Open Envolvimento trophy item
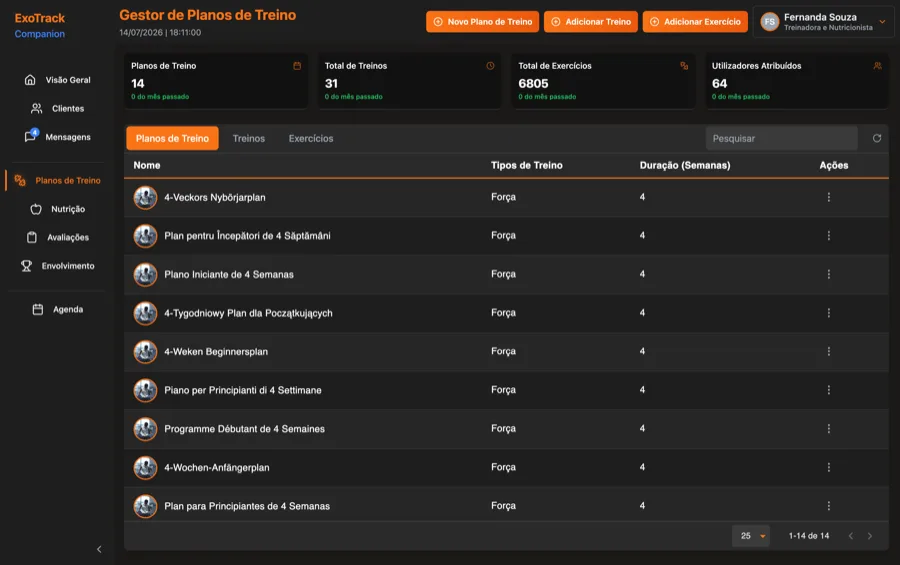This screenshot has height=565, width=900. (57, 266)
